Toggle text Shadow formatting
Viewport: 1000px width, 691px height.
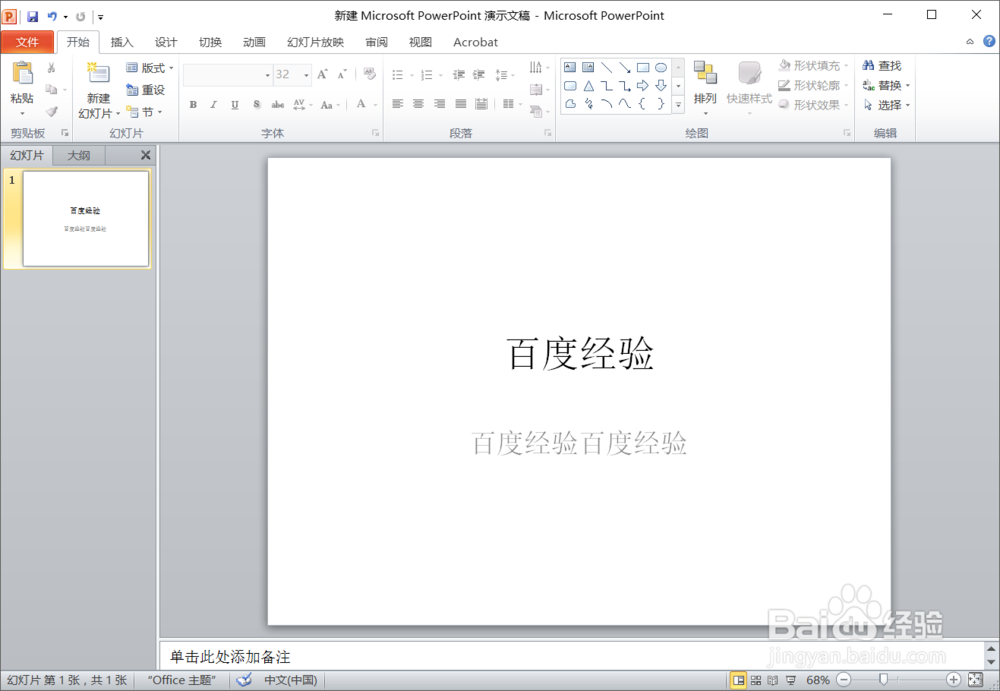pos(256,105)
